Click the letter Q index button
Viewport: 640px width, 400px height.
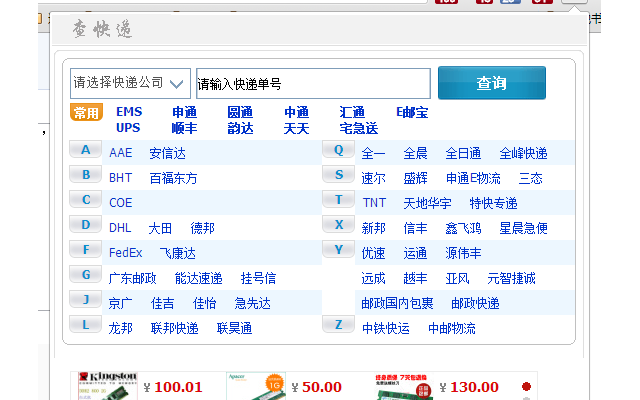point(338,149)
